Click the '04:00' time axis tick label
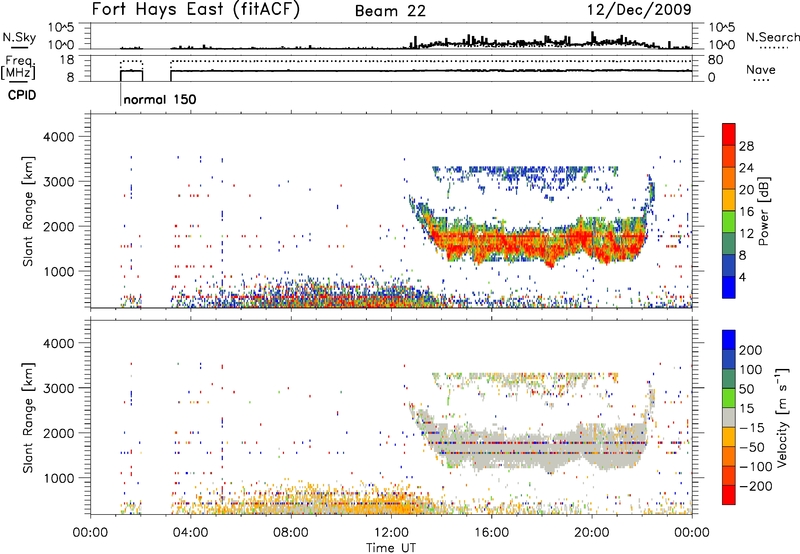The width and height of the screenshot is (800, 554). point(191,533)
